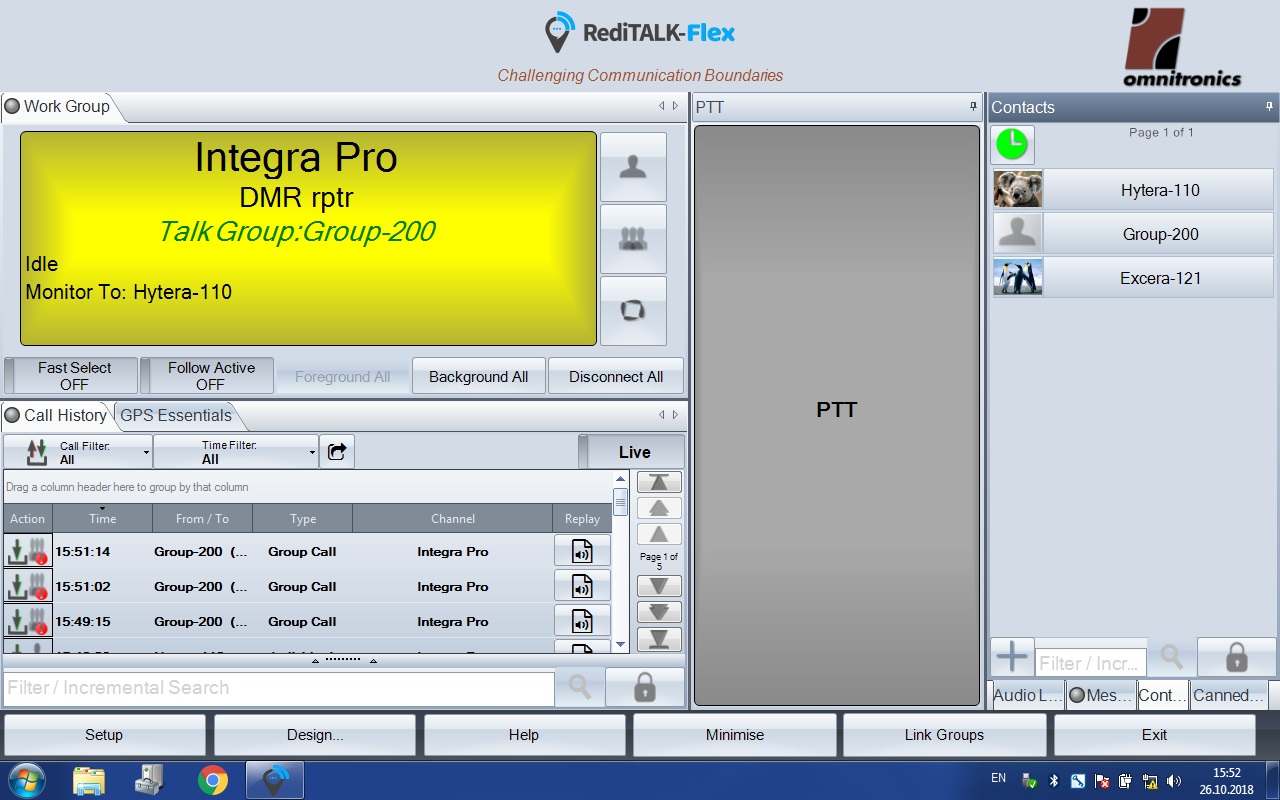Open the Call Filter dropdown
This screenshot has width=1280, height=800.
tap(79, 452)
